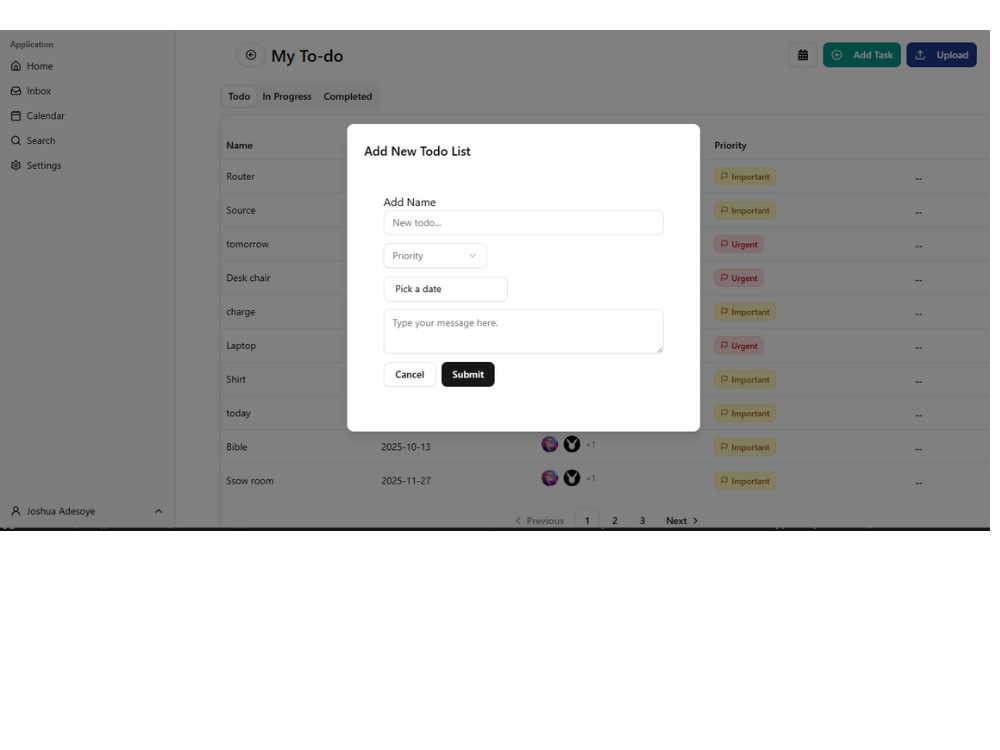This screenshot has width=1000, height=750.
Task: Switch to the Todo tab
Action: click(239, 96)
